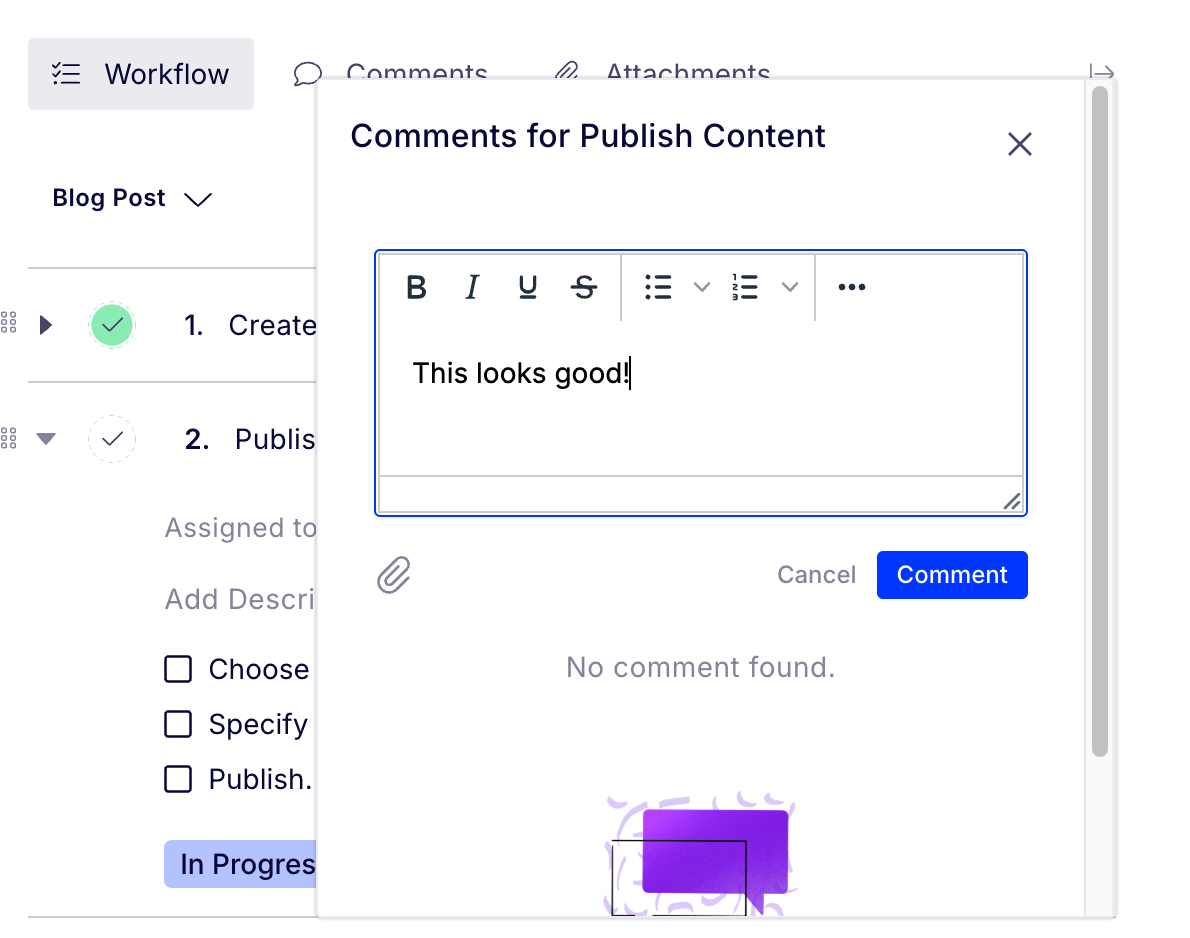Toggle strikethrough formatting

[x=584, y=288]
